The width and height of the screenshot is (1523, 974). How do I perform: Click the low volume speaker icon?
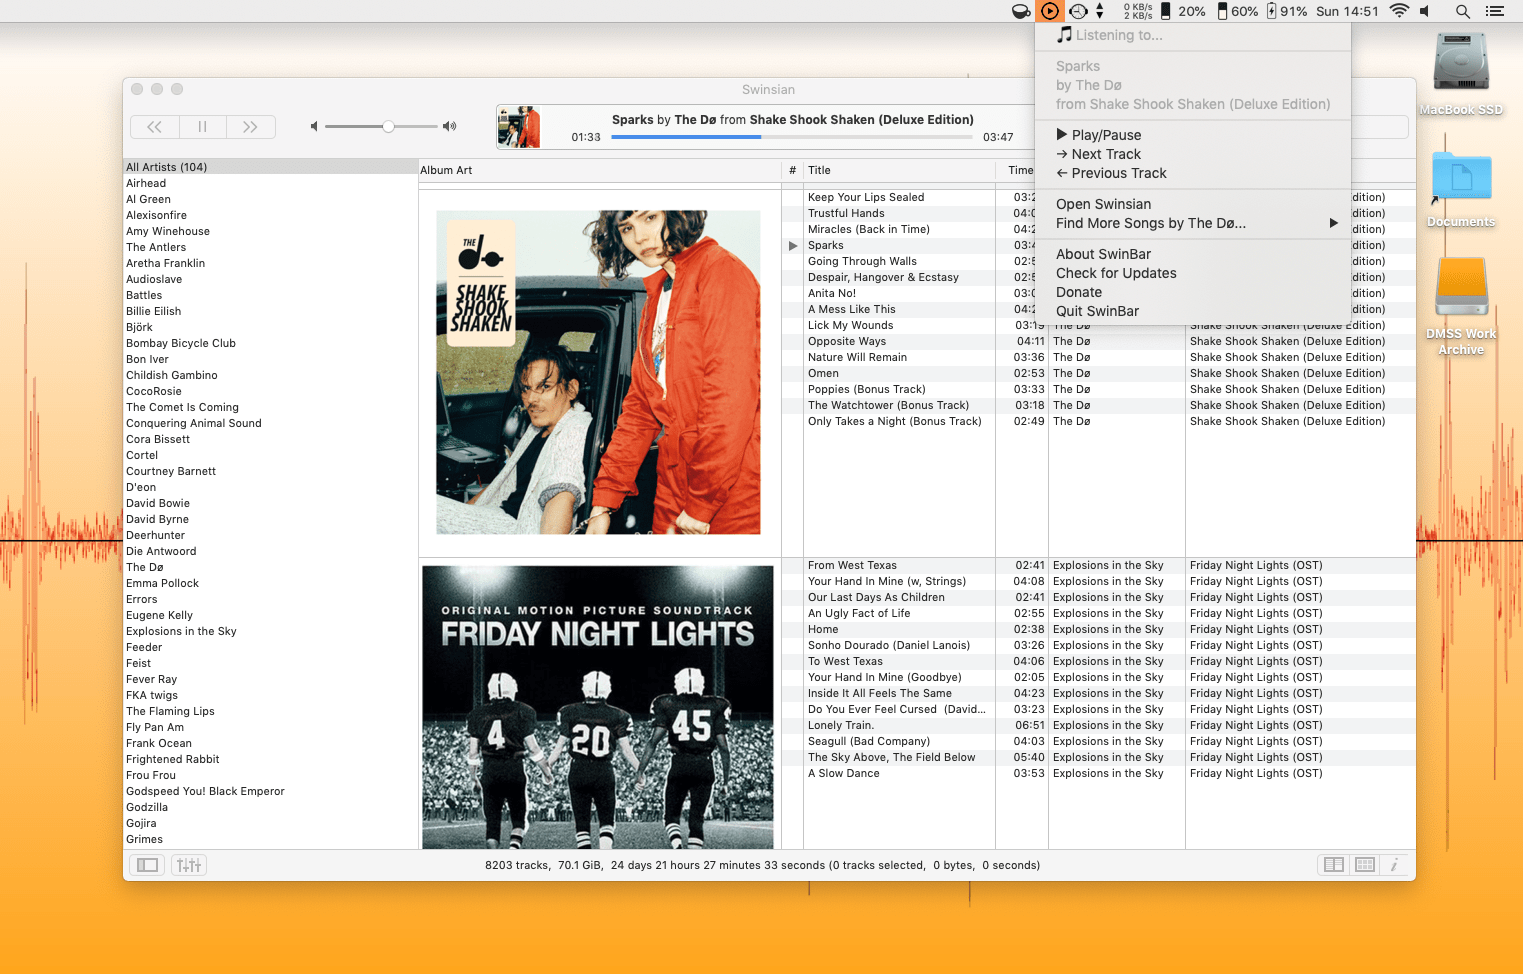coord(314,126)
